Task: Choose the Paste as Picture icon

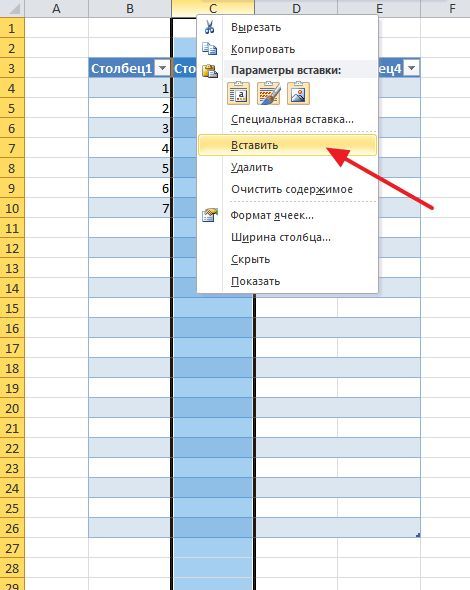Action: [298, 93]
